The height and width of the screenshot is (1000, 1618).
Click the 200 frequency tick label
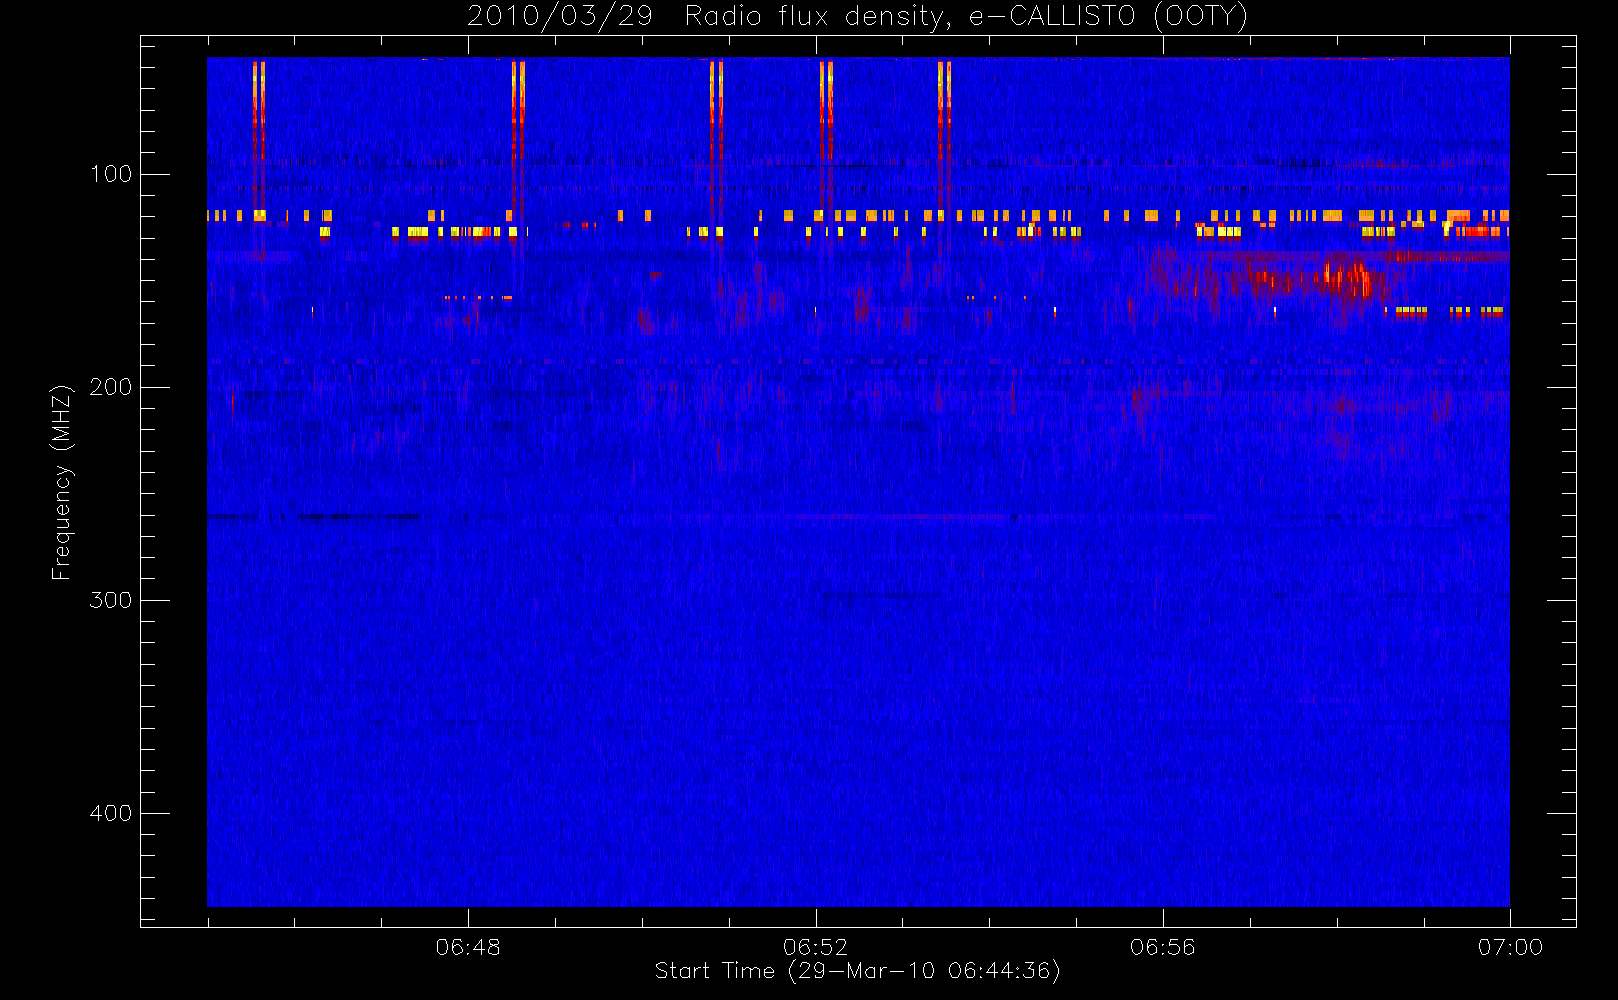click(x=111, y=387)
